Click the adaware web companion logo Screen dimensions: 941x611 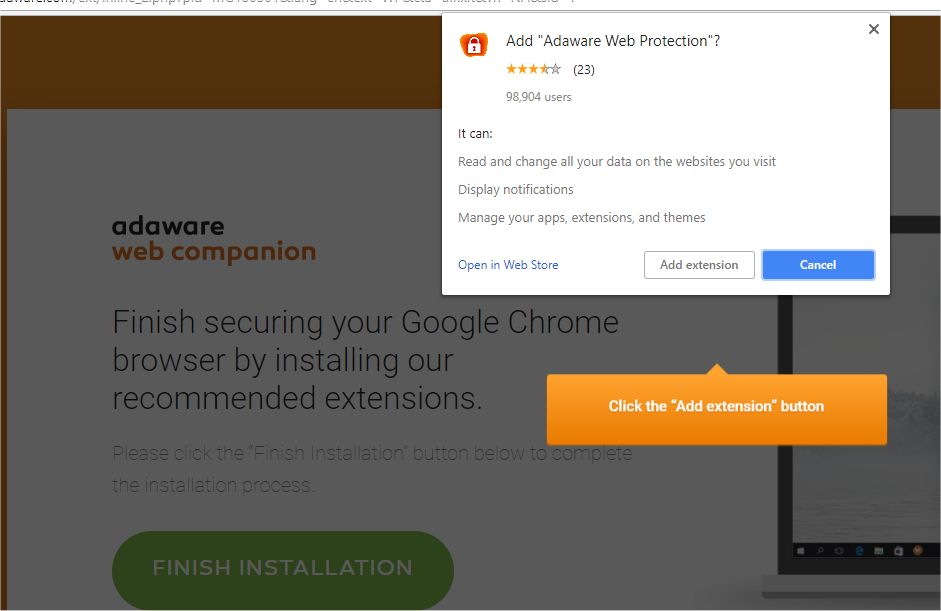[213, 239]
